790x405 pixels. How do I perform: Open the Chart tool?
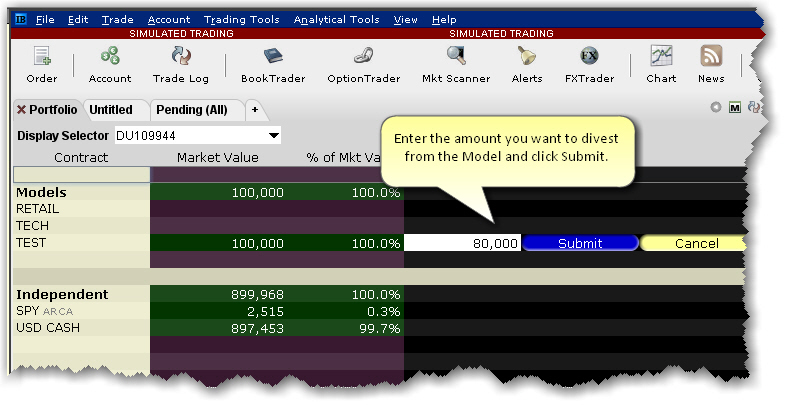[x=661, y=64]
